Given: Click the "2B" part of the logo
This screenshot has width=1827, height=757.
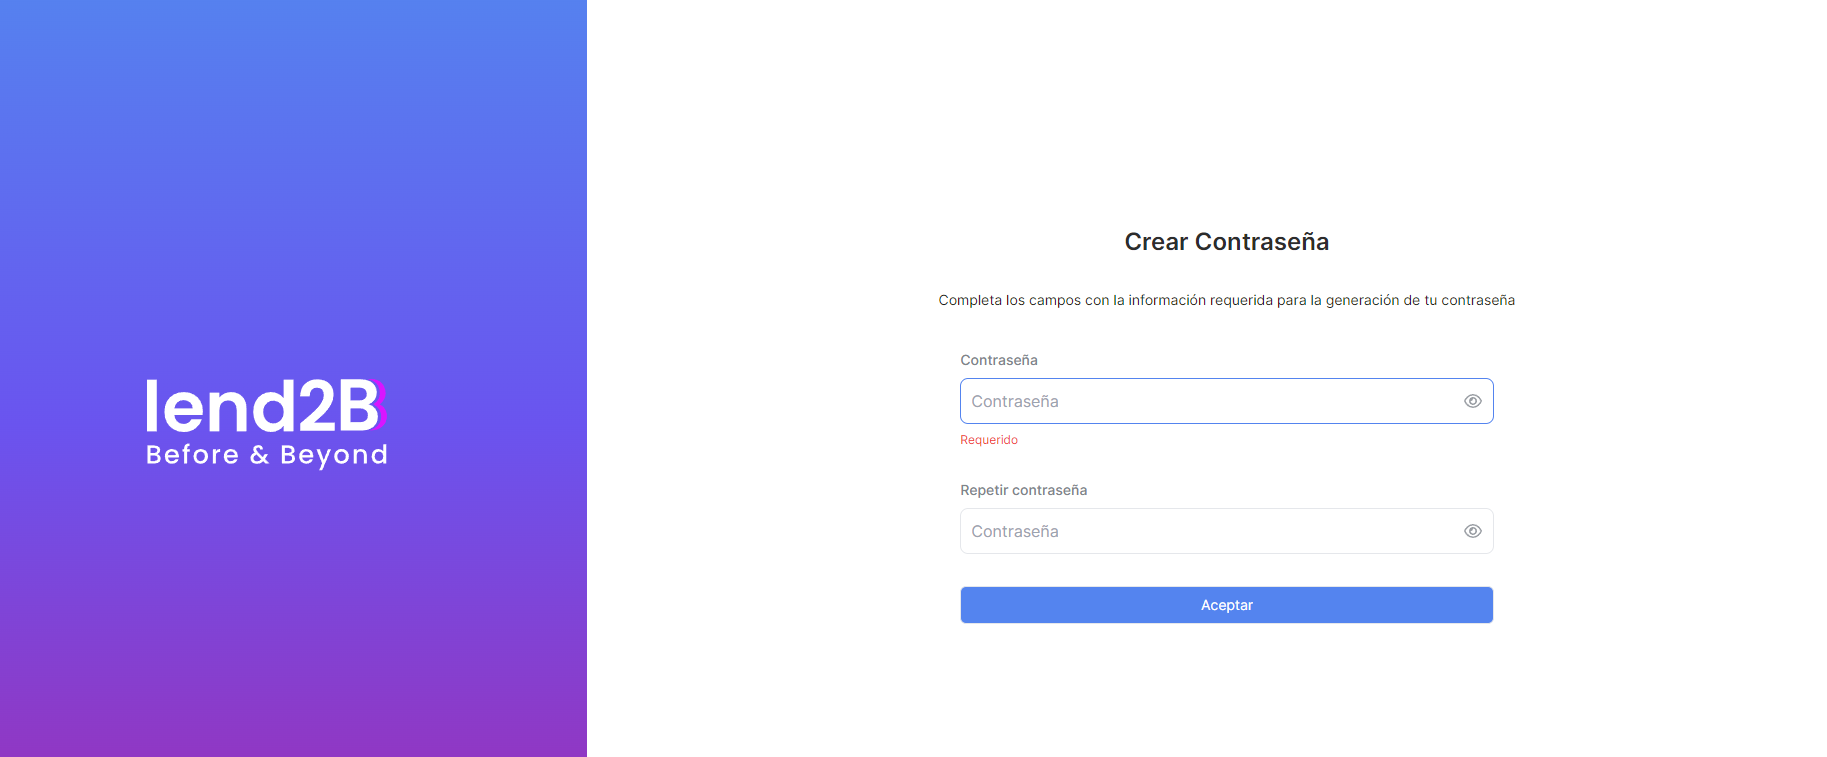Looking at the screenshot, I should (x=338, y=406).
